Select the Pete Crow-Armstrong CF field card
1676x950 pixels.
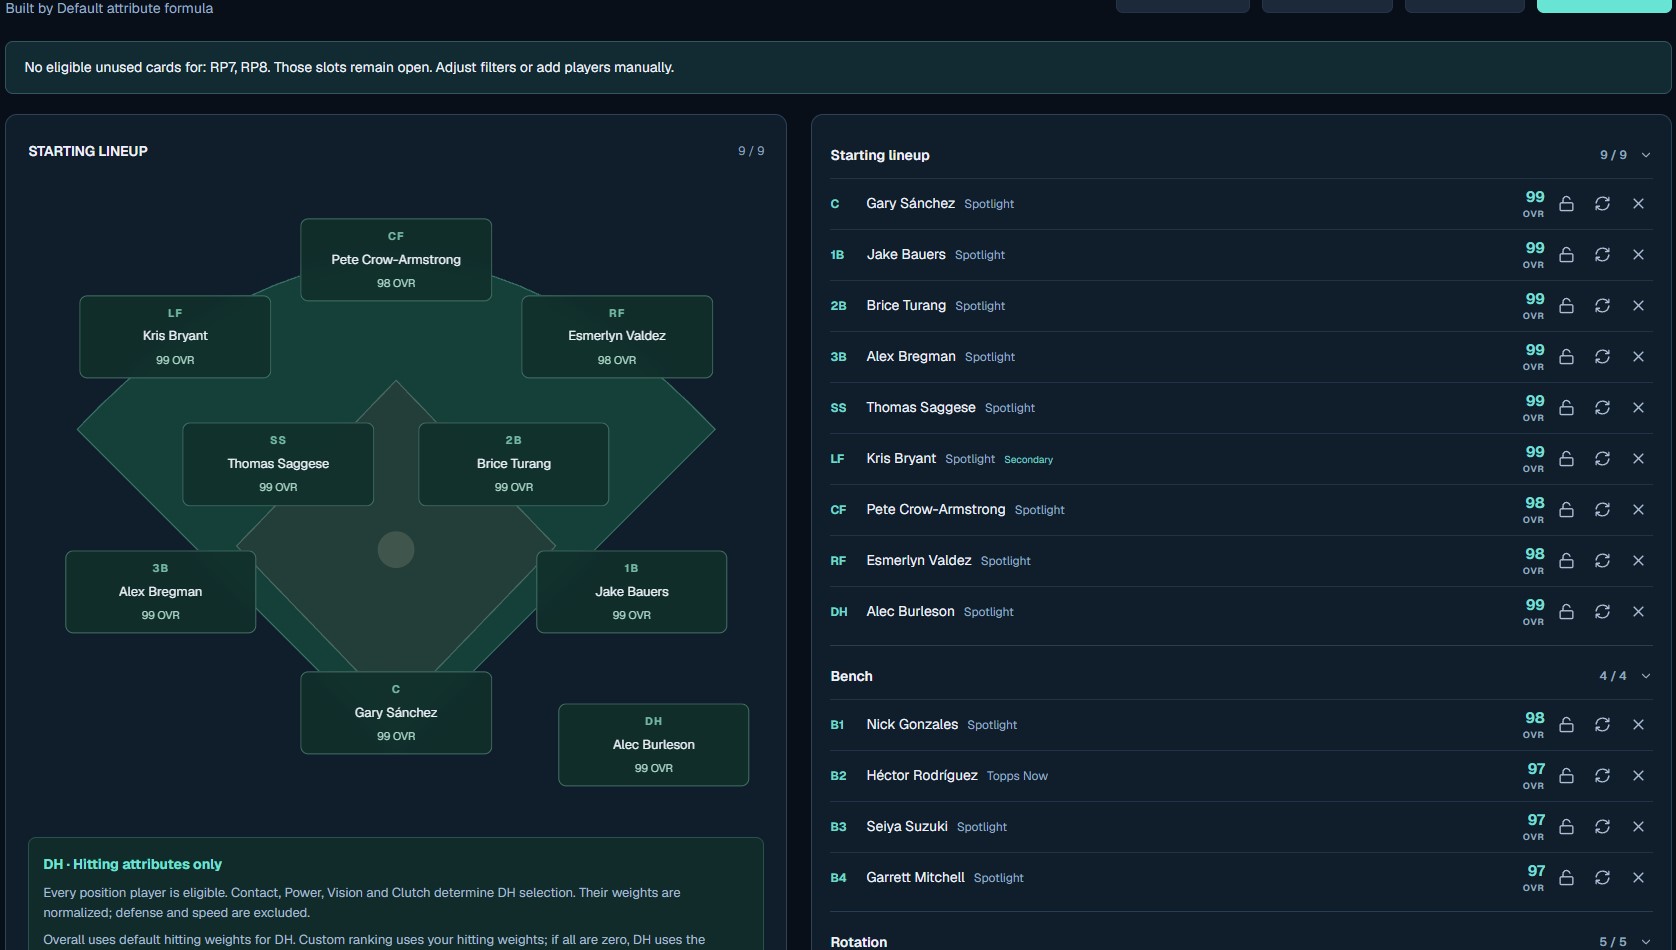tap(396, 260)
